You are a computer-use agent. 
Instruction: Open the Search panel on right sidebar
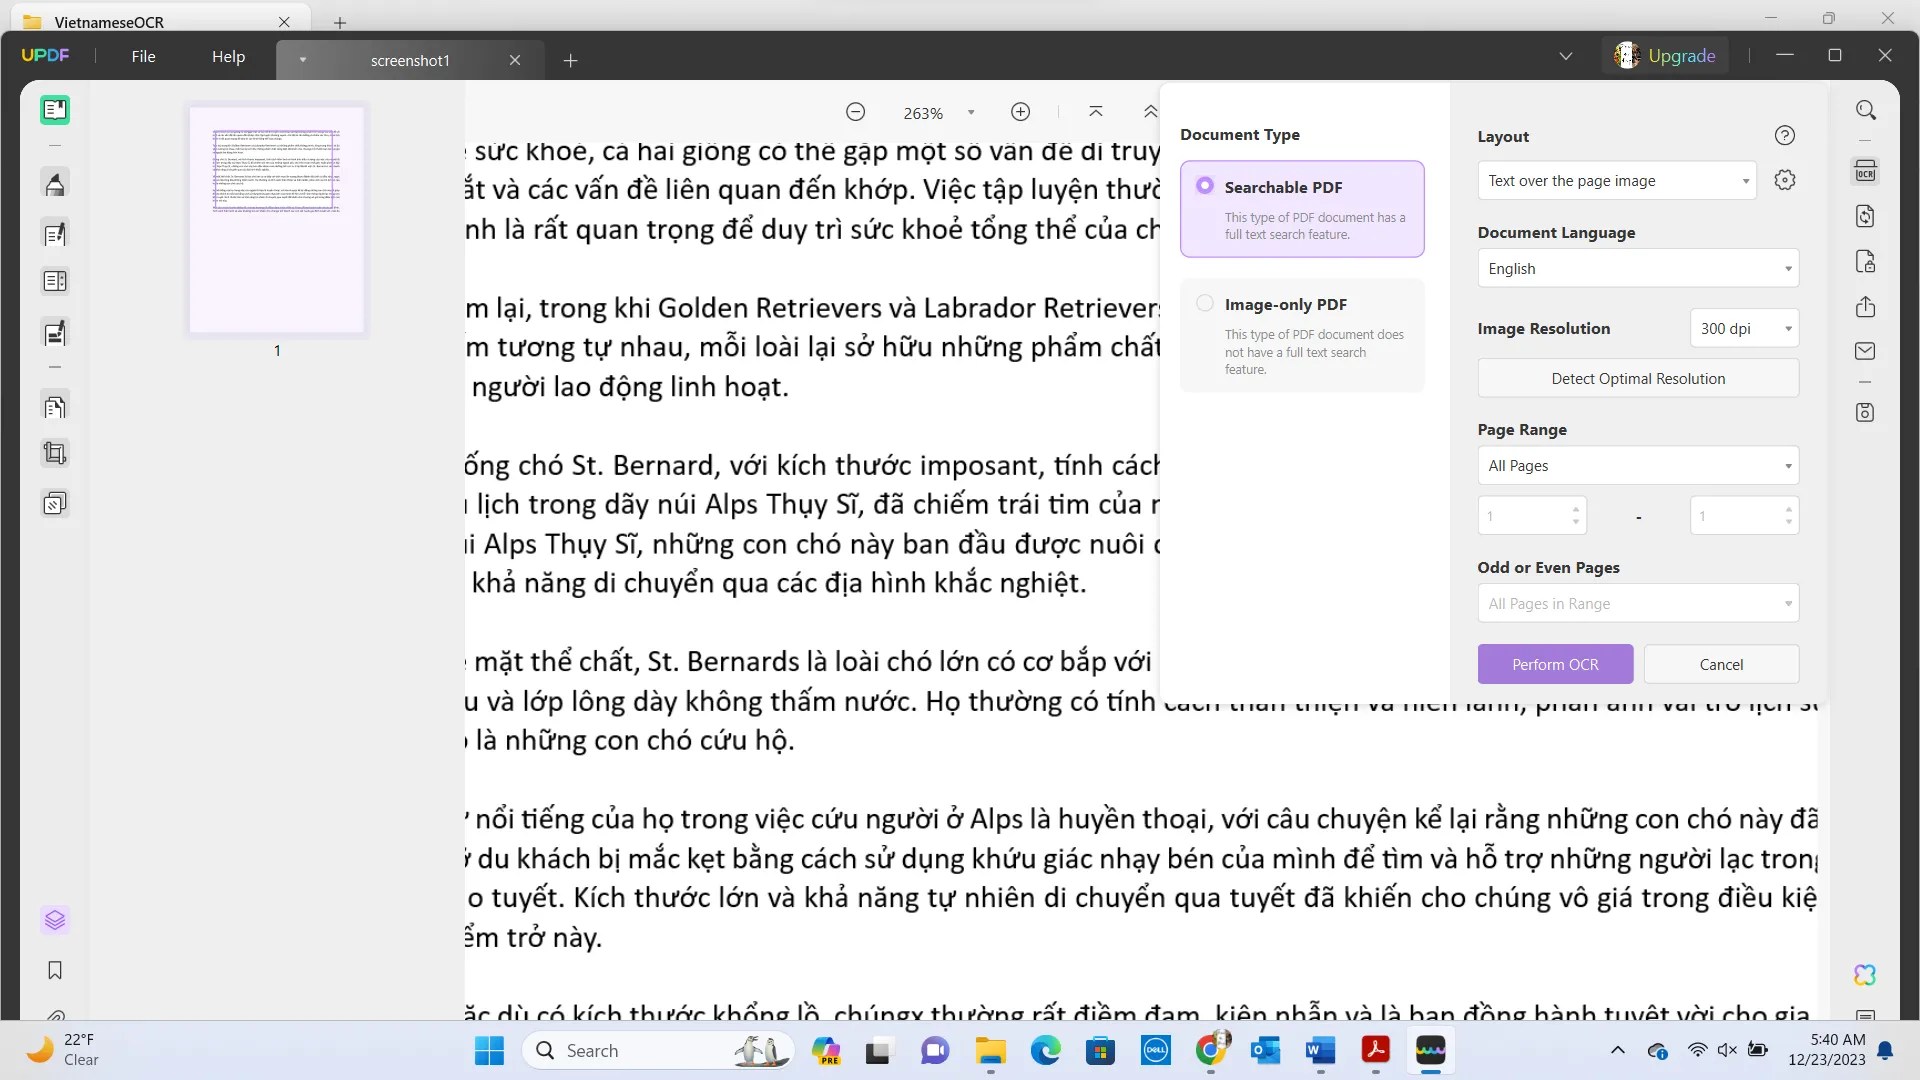(x=1866, y=110)
